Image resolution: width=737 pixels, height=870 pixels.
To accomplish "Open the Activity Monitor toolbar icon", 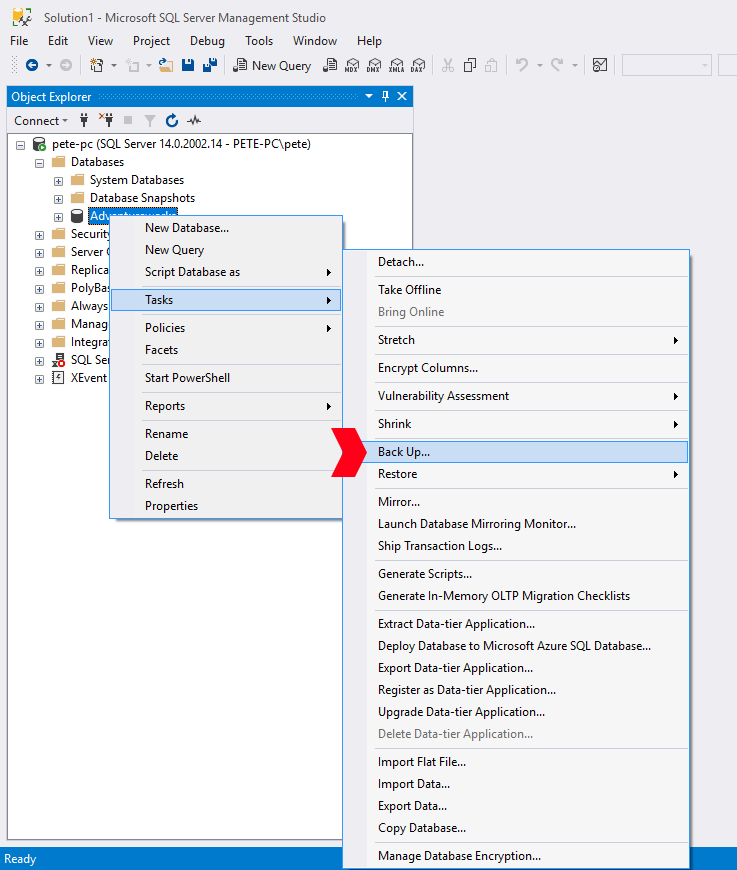I will click(x=600, y=65).
